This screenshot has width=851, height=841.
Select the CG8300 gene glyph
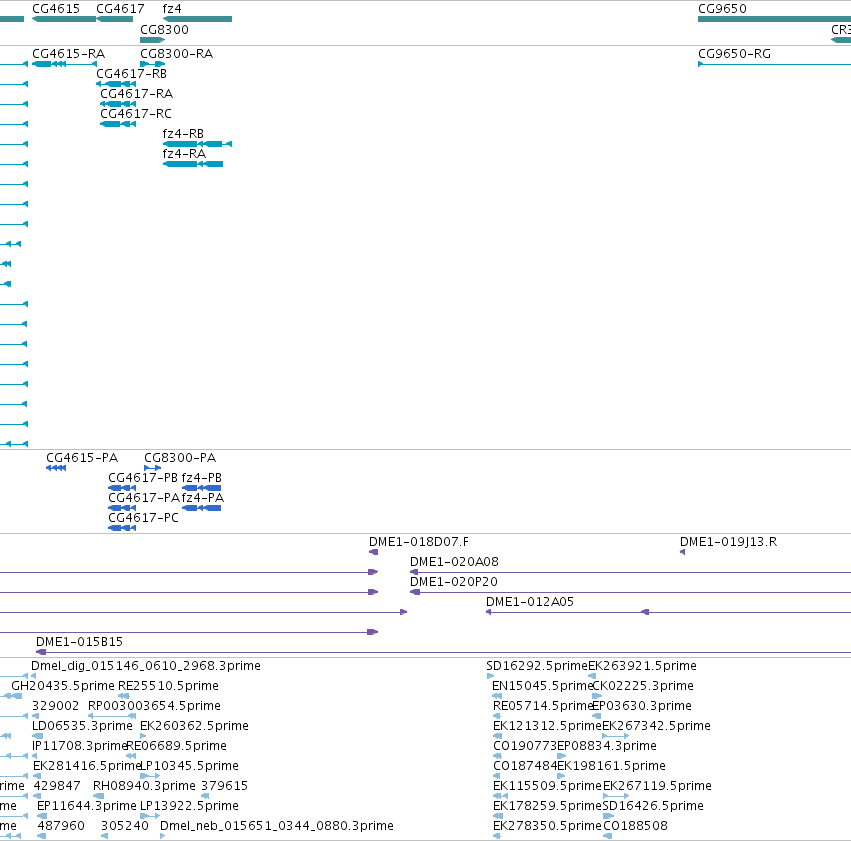coord(153,40)
